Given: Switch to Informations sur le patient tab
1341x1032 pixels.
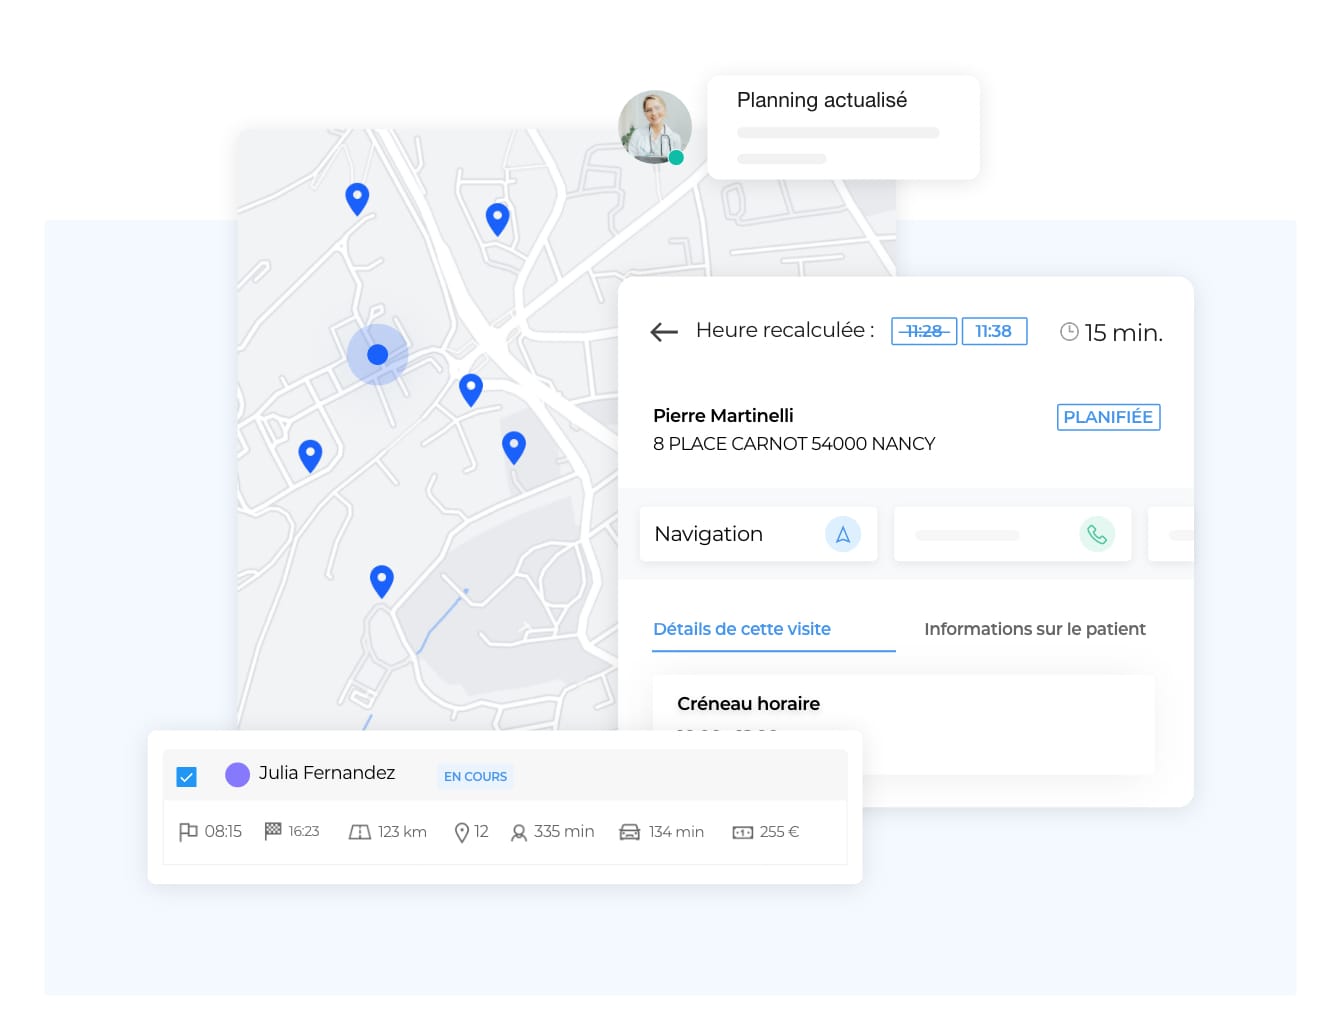Looking at the screenshot, I should [x=1035, y=629].
